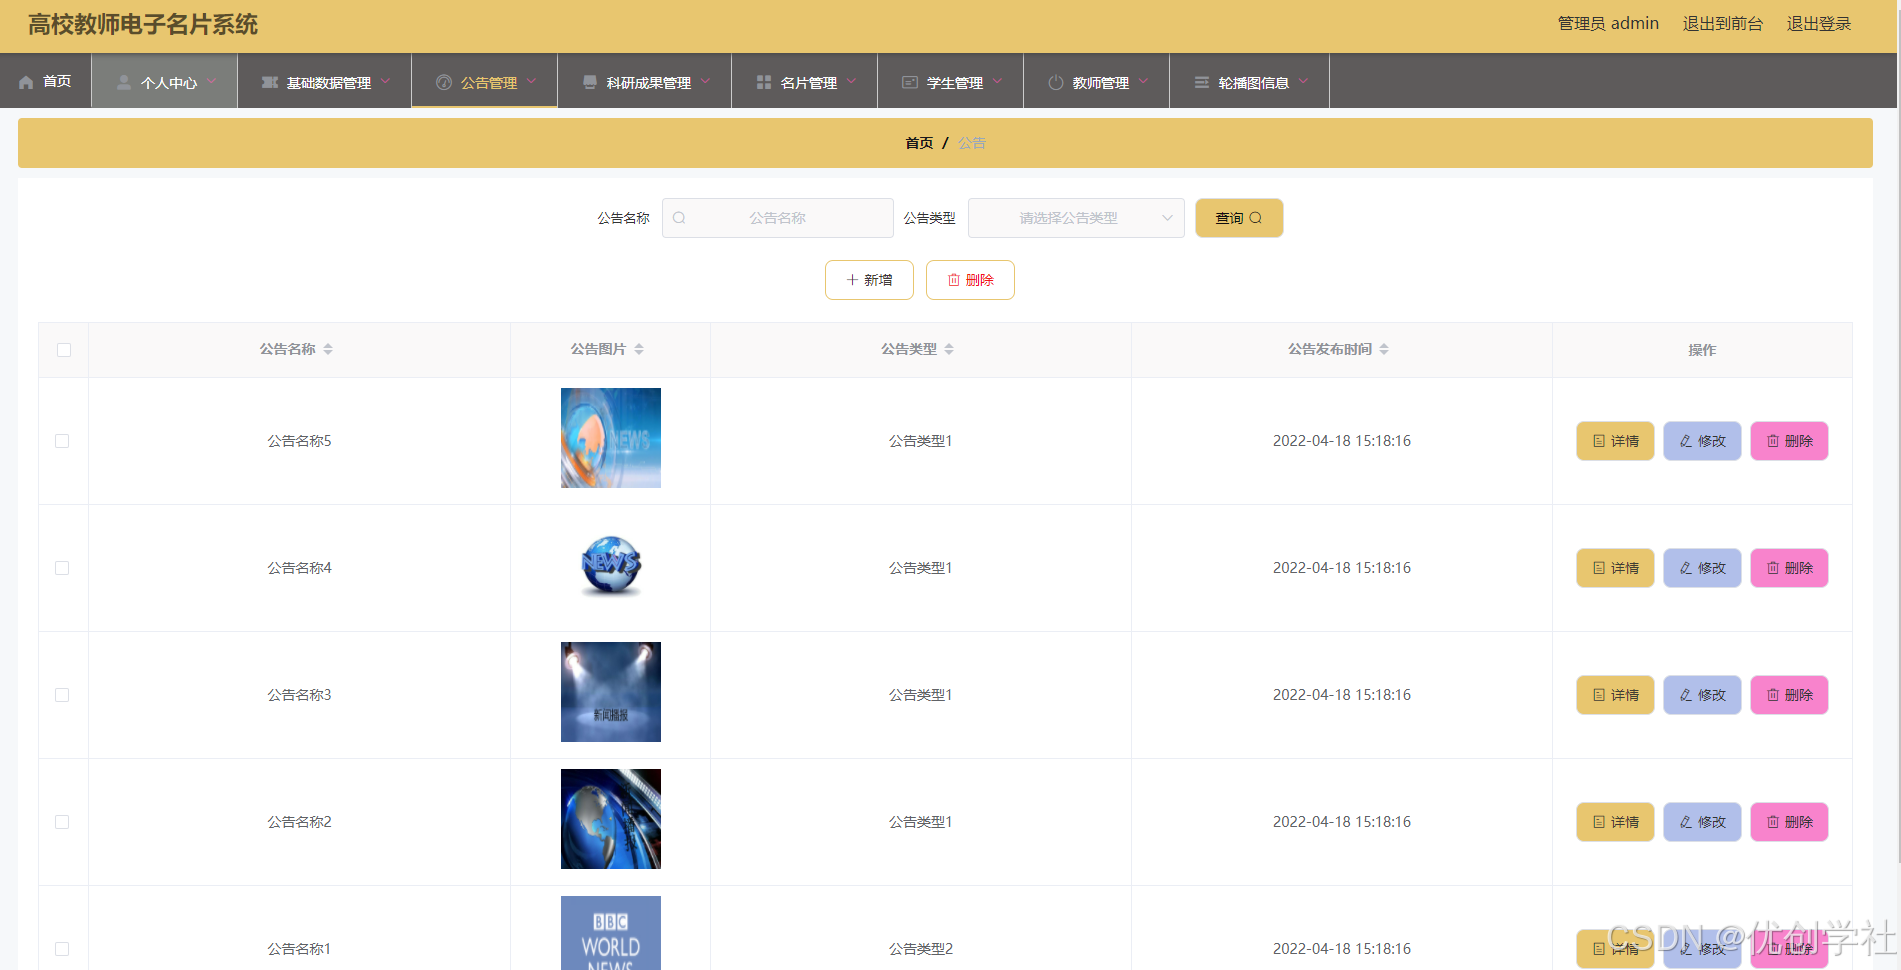Expand the 学生管理 chevron

(x=997, y=81)
